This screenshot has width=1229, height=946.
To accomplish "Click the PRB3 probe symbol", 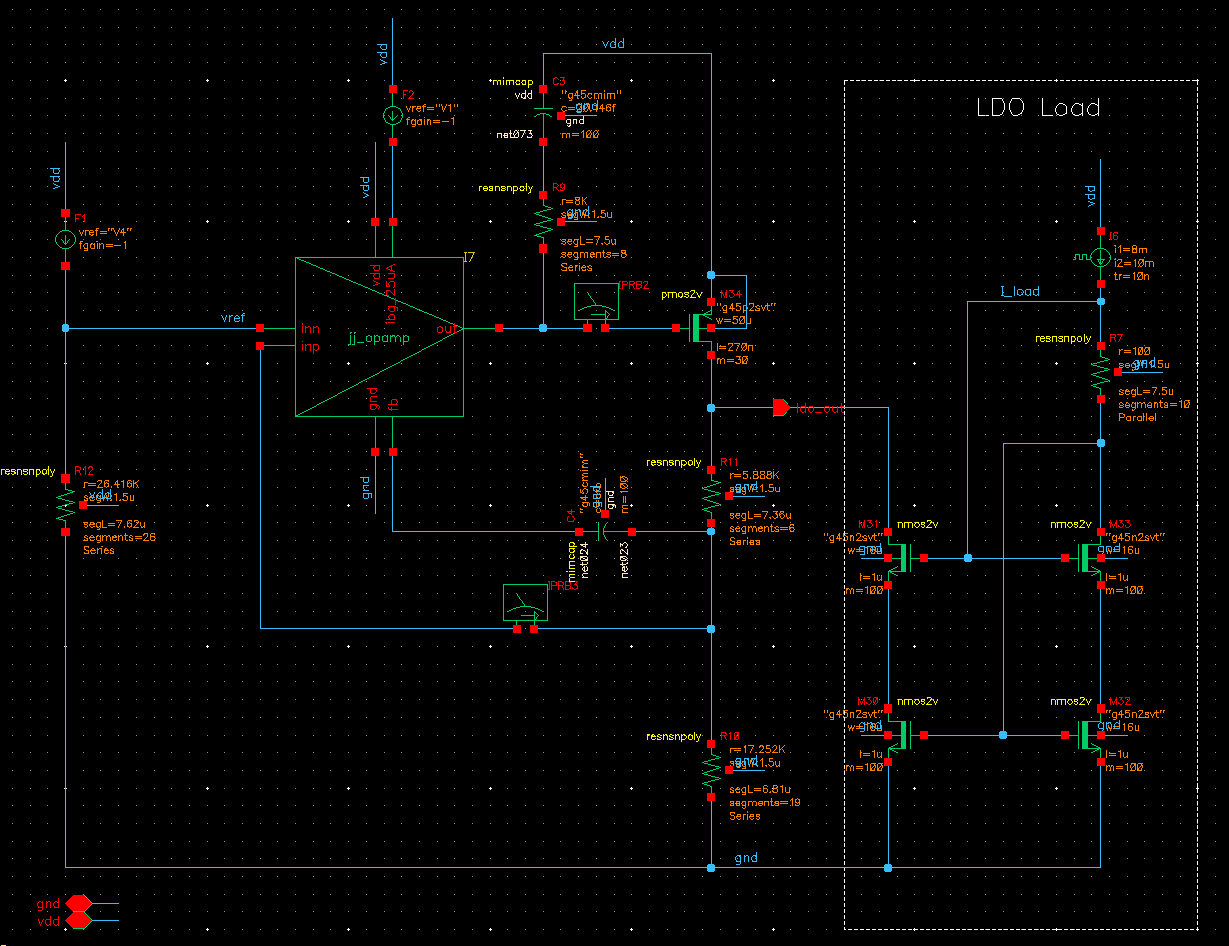I will (x=525, y=603).
